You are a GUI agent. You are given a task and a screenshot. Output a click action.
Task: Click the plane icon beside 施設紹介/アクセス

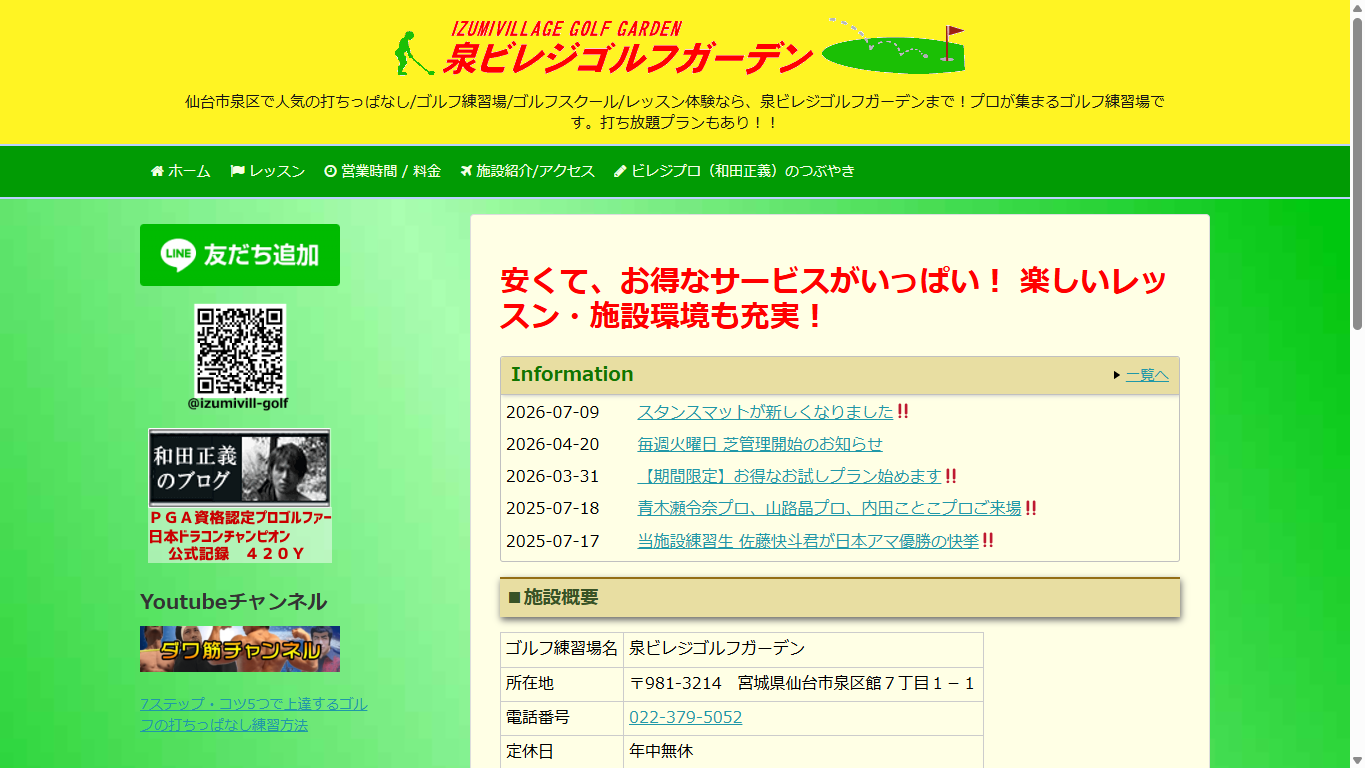click(x=466, y=171)
